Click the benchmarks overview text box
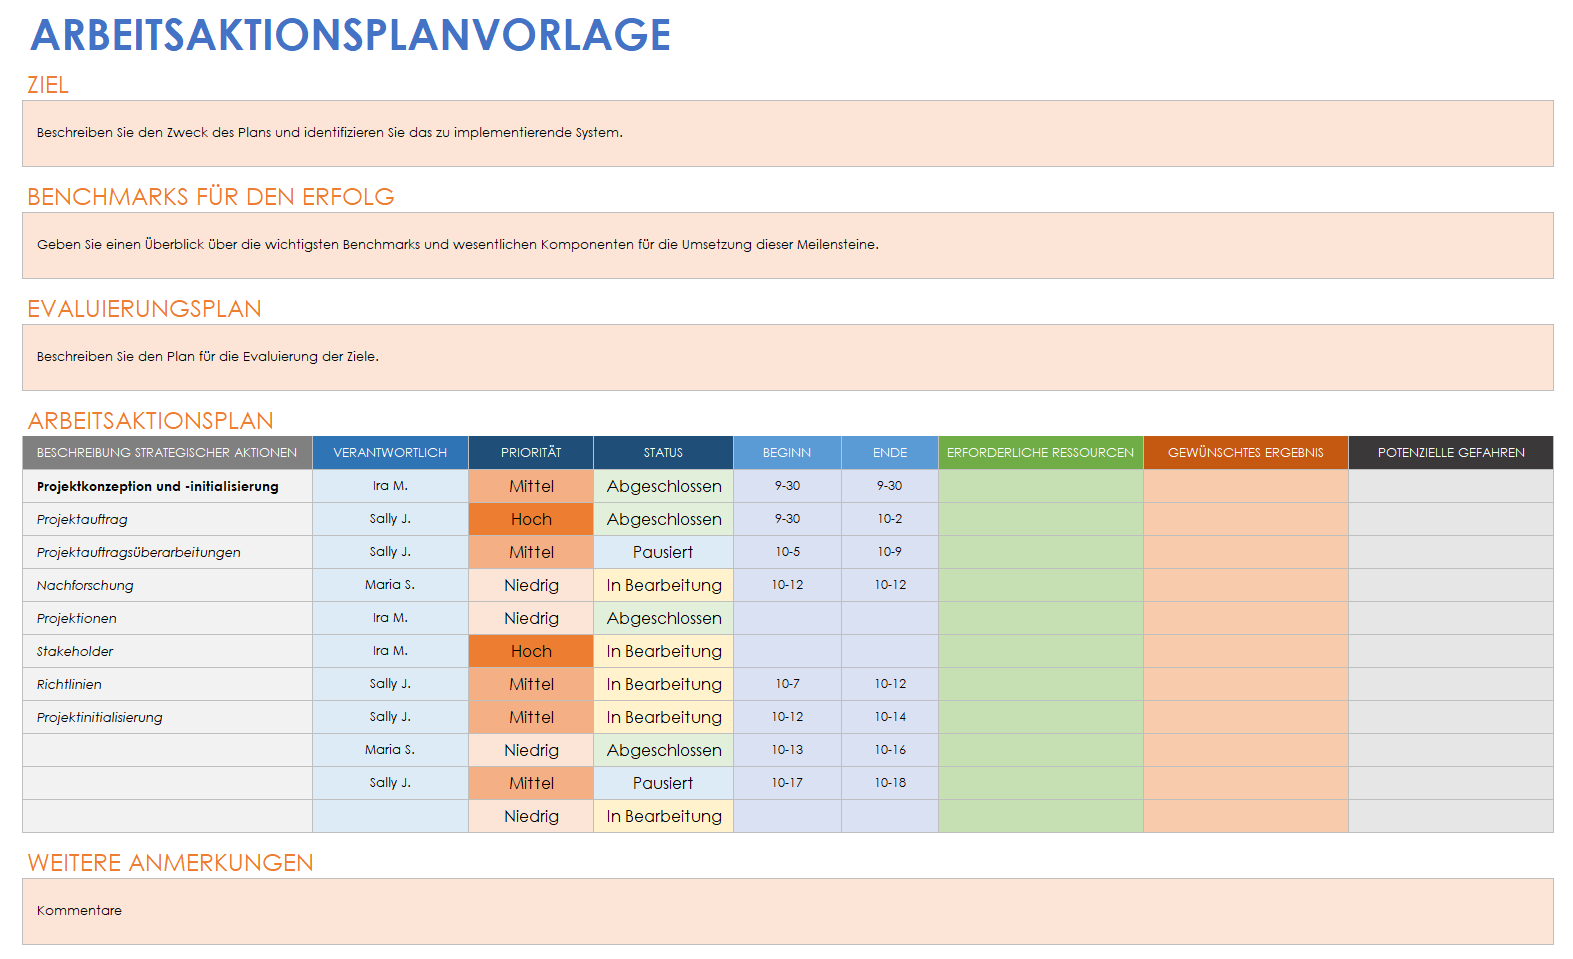This screenshot has height=959, width=1573. [787, 245]
